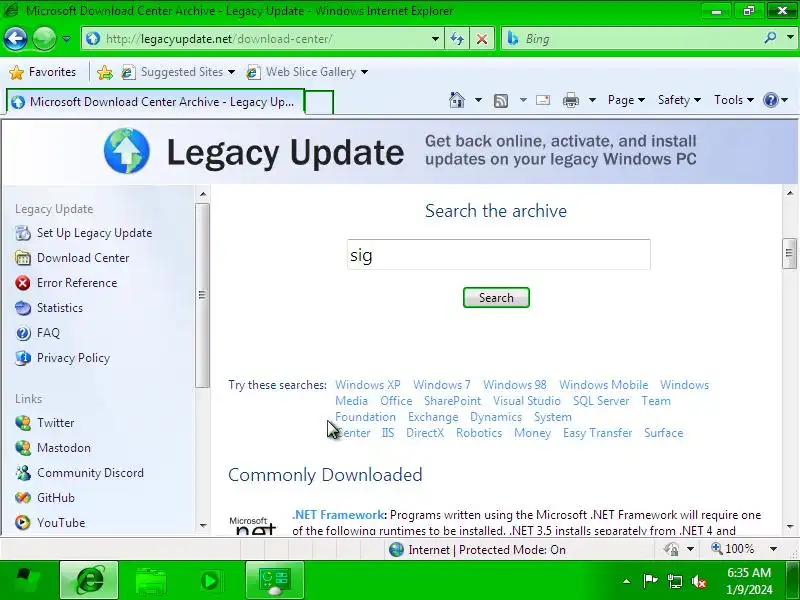This screenshot has width=800, height=600.
Task: Open the Page menu
Action: point(626,100)
